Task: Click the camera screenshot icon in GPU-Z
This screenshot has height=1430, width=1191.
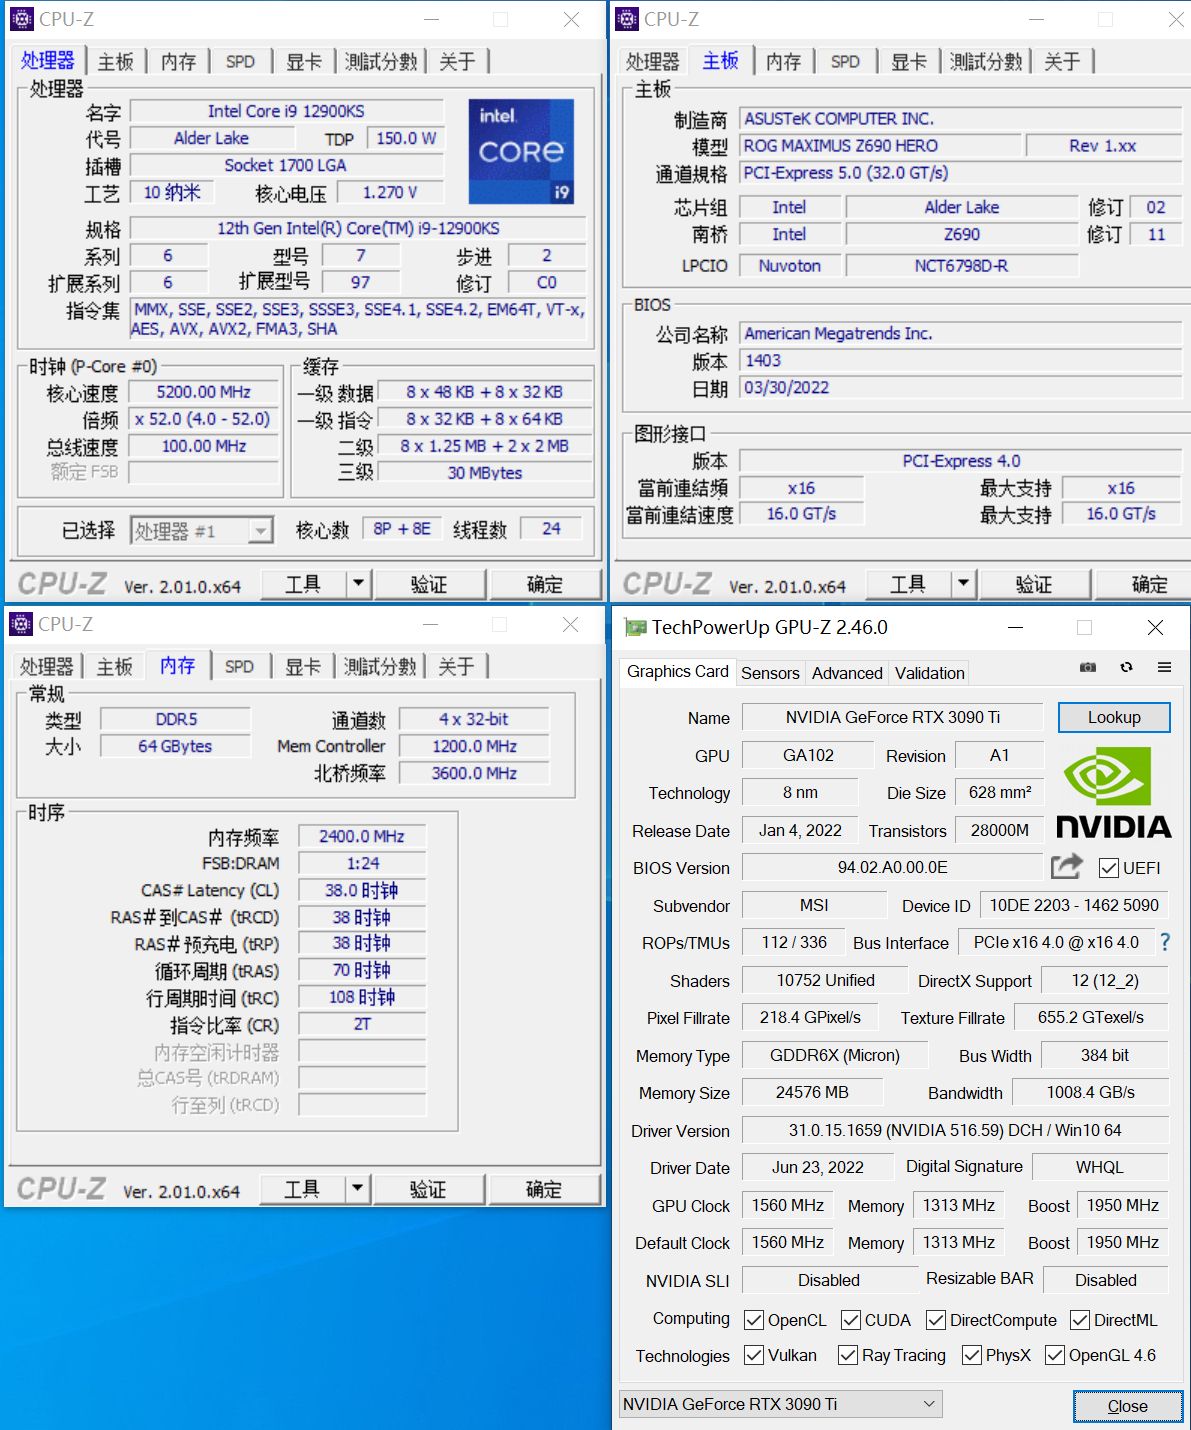Action: click(x=1087, y=667)
